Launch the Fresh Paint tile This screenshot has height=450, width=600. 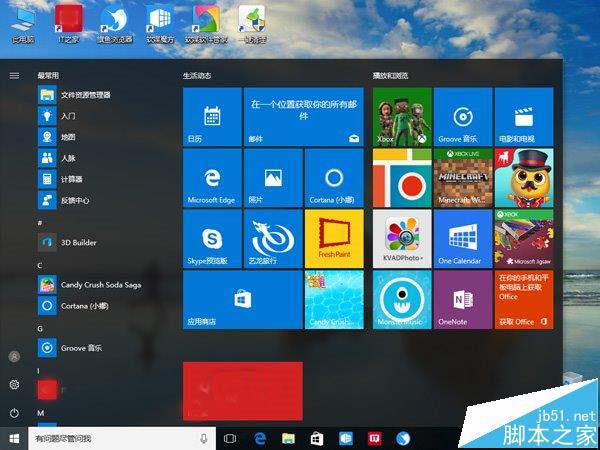pyautogui.click(x=334, y=239)
